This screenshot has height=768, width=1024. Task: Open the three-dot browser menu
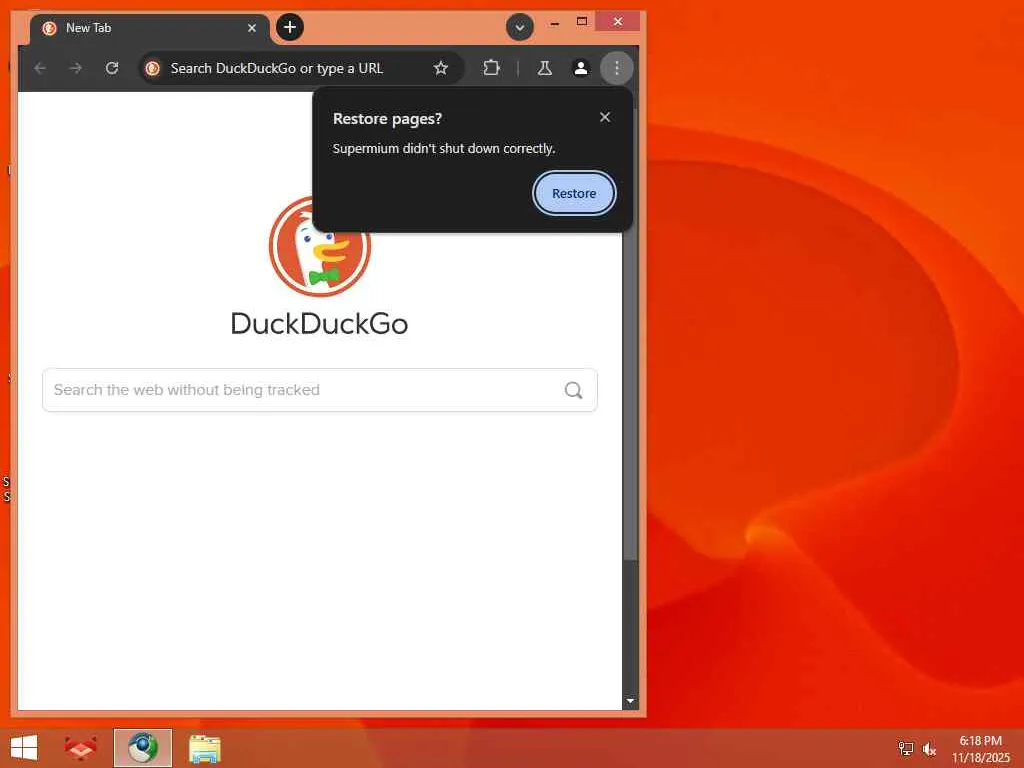[616, 68]
